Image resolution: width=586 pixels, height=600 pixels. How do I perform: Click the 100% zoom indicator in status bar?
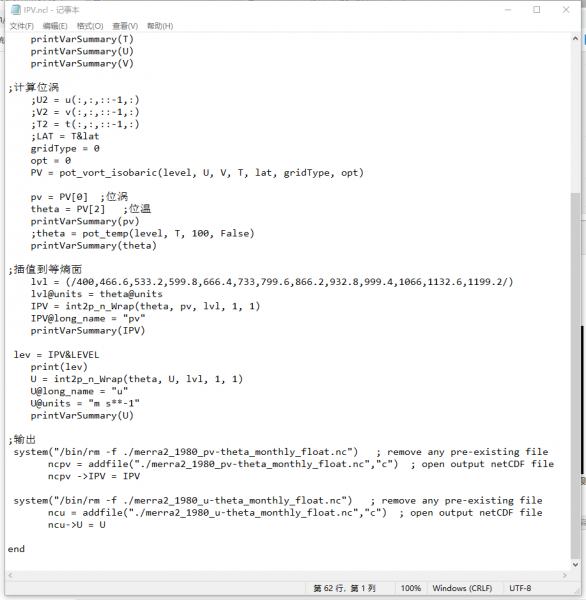click(410, 588)
